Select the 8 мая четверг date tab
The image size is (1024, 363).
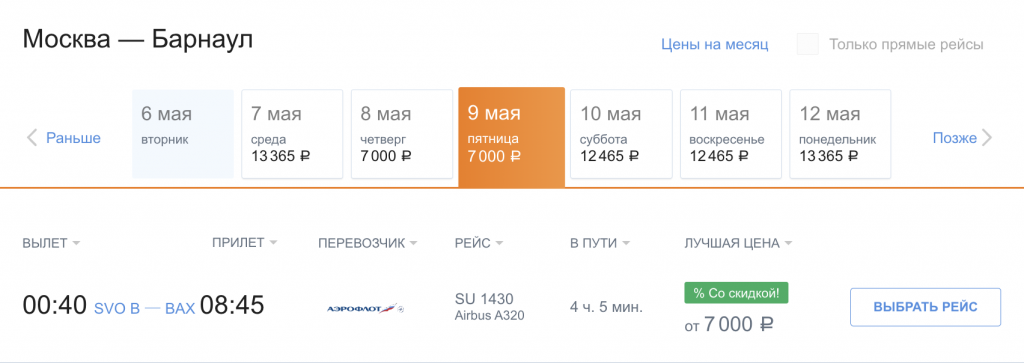coord(402,134)
